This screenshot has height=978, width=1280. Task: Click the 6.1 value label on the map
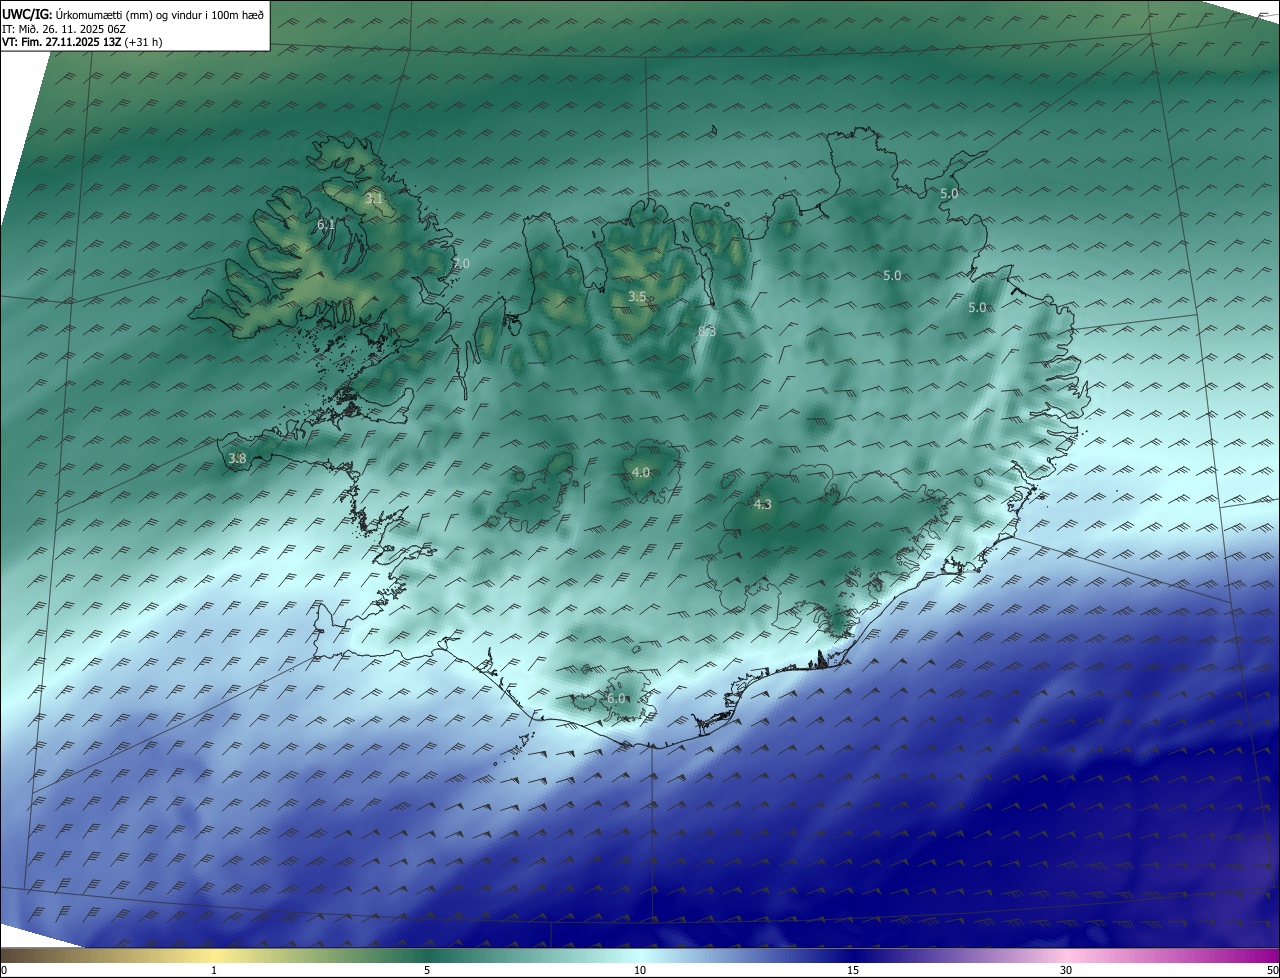[326, 225]
